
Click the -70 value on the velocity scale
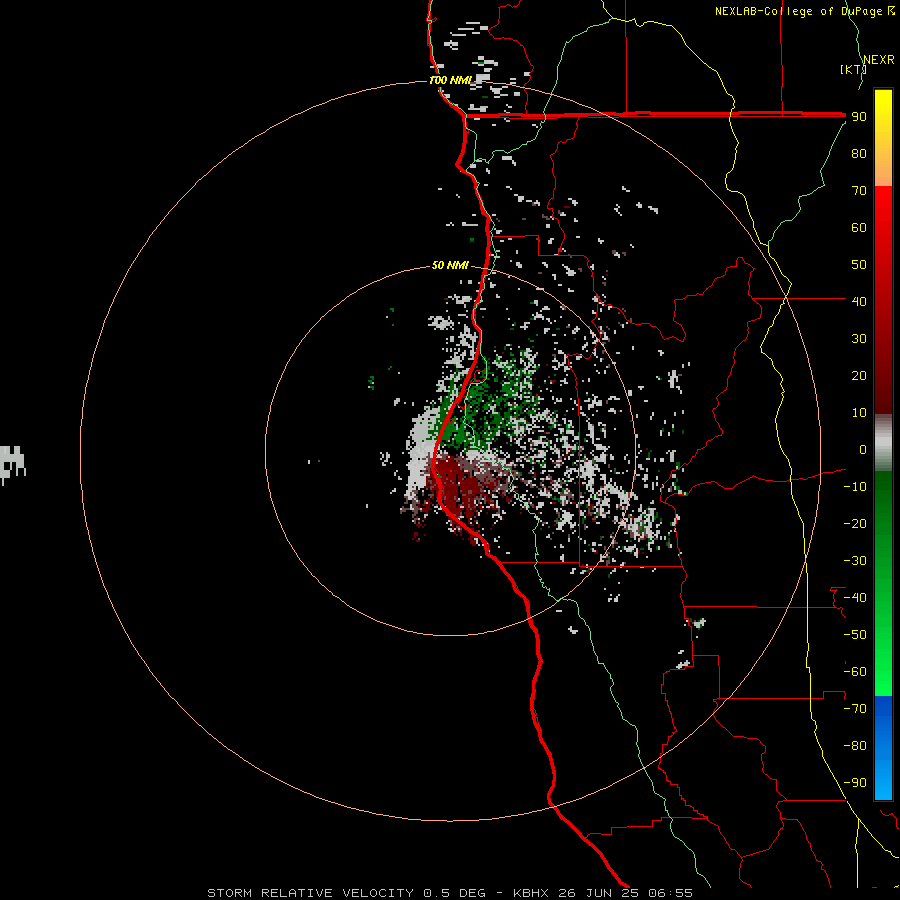855,708
